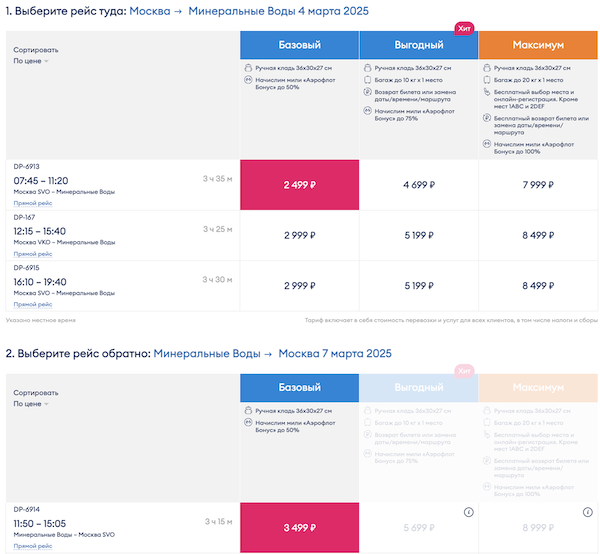
Task: Click info icon on return 8 999 ₽ fare
Action: pos(587,512)
